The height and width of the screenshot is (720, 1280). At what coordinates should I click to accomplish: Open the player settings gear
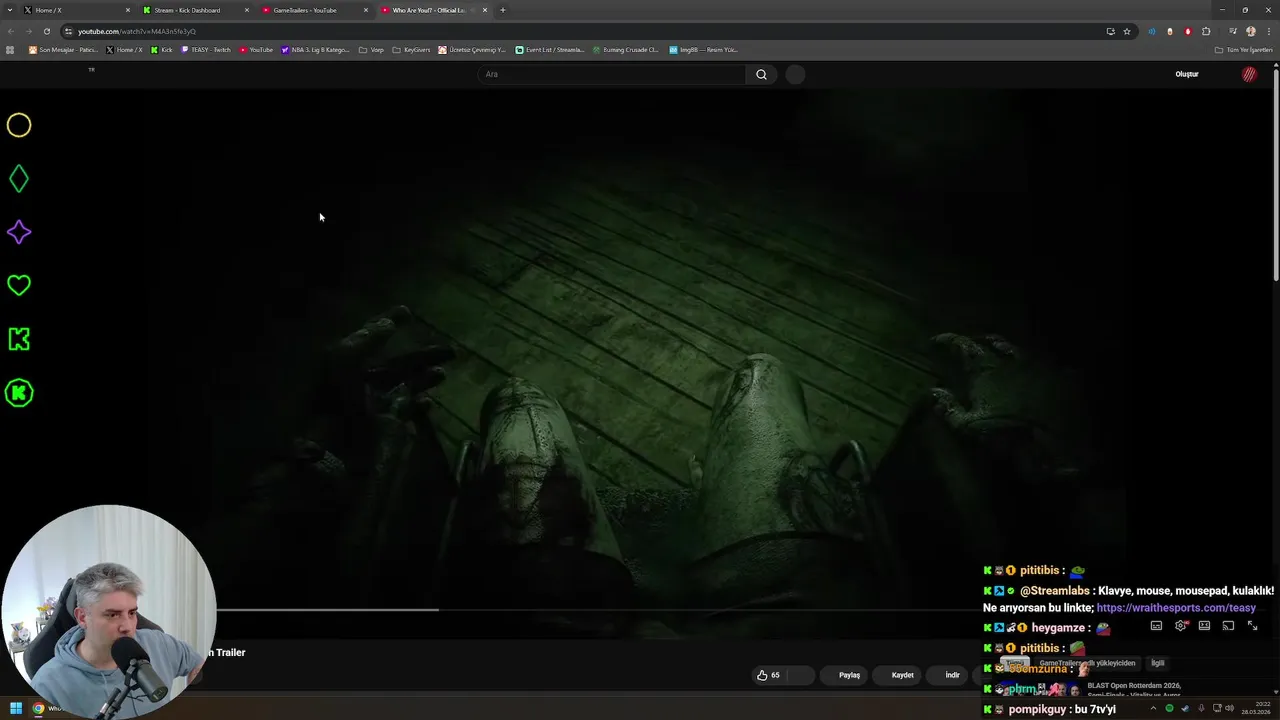click(x=1181, y=626)
